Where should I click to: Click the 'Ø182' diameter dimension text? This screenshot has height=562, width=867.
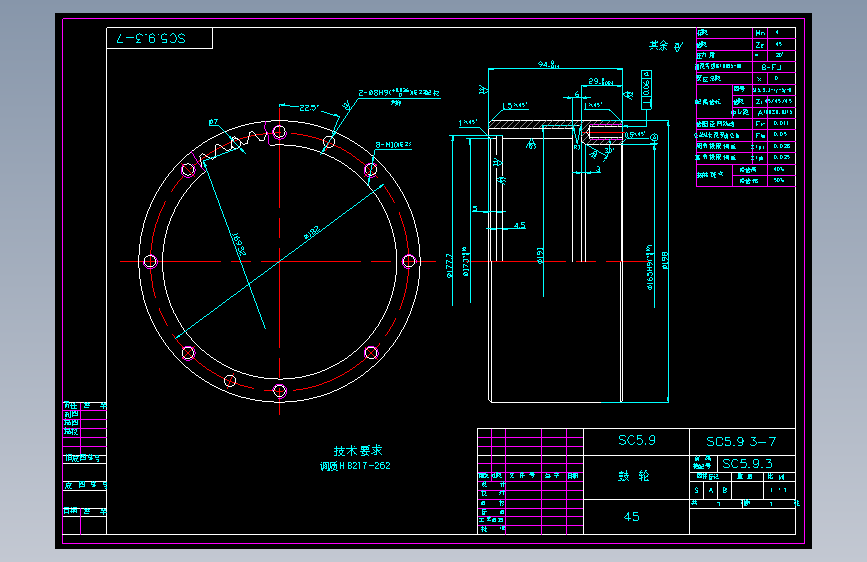312,232
